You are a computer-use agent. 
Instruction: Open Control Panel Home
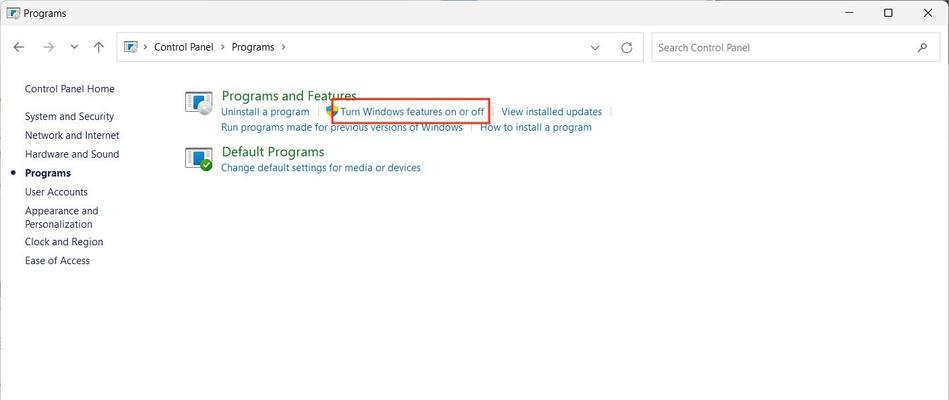(x=70, y=89)
